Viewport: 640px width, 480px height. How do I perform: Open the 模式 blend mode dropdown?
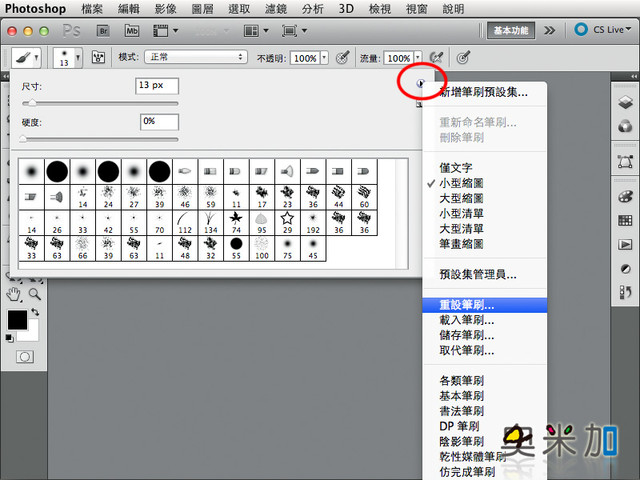tap(196, 57)
